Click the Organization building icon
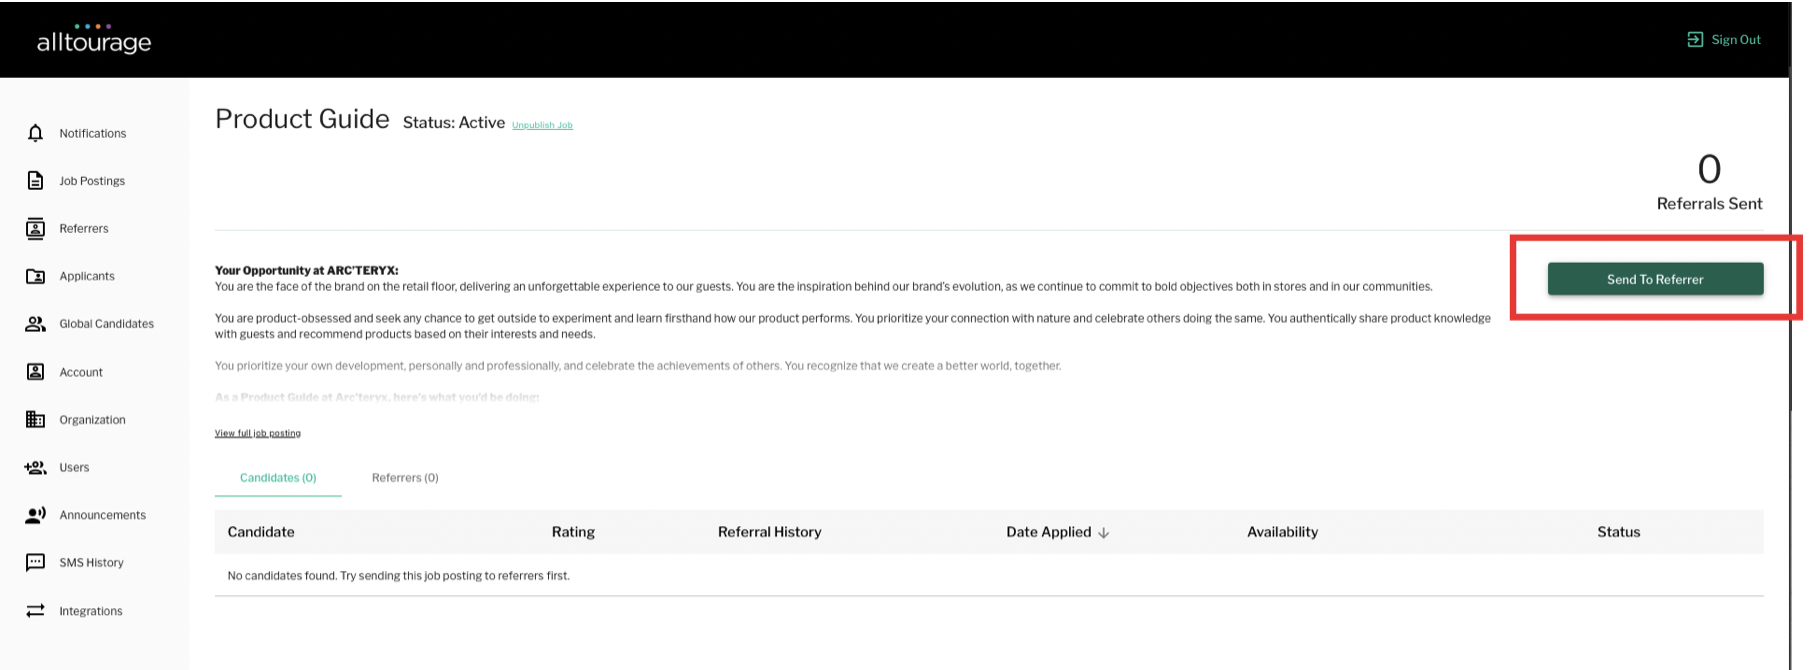Screen dimensions: 1814x670 tap(35, 420)
